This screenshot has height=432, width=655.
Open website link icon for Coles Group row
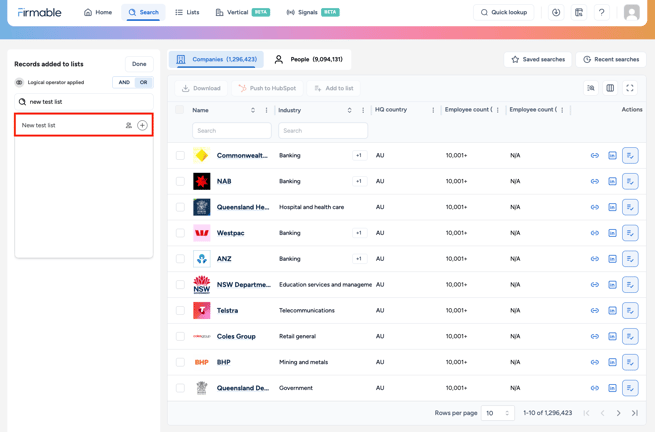[x=594, y=336]
